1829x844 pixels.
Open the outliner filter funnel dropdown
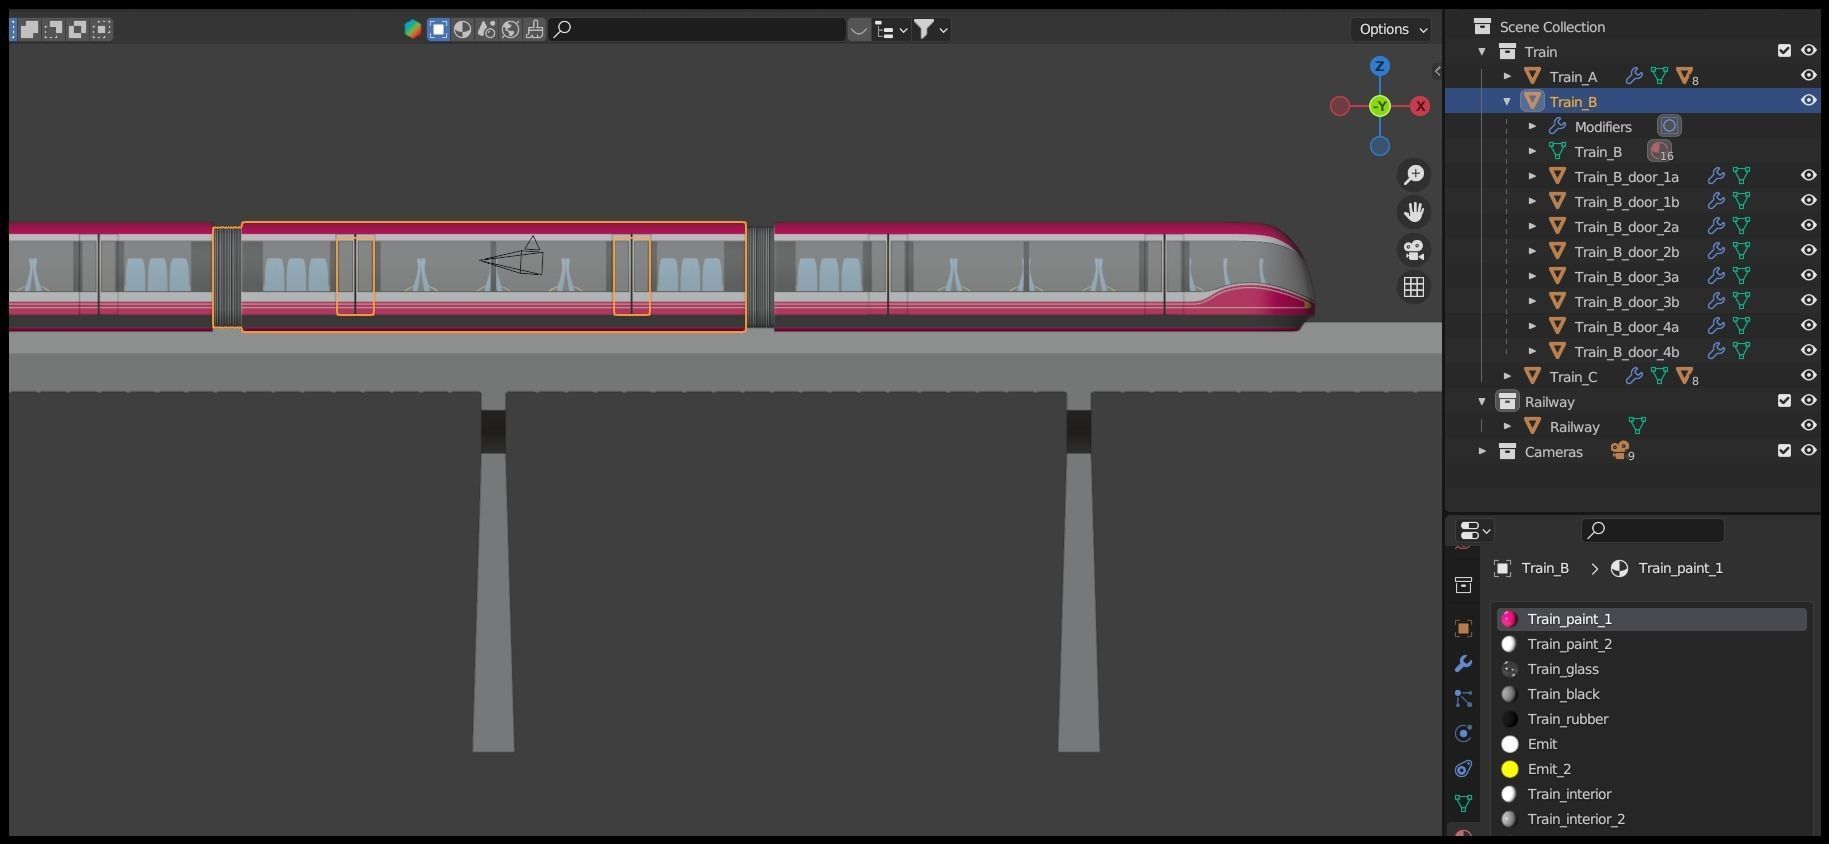click(x=931, y=29)
